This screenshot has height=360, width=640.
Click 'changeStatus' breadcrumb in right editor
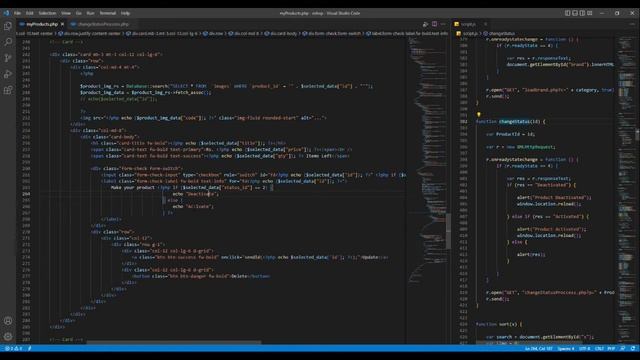coord(499,33)
